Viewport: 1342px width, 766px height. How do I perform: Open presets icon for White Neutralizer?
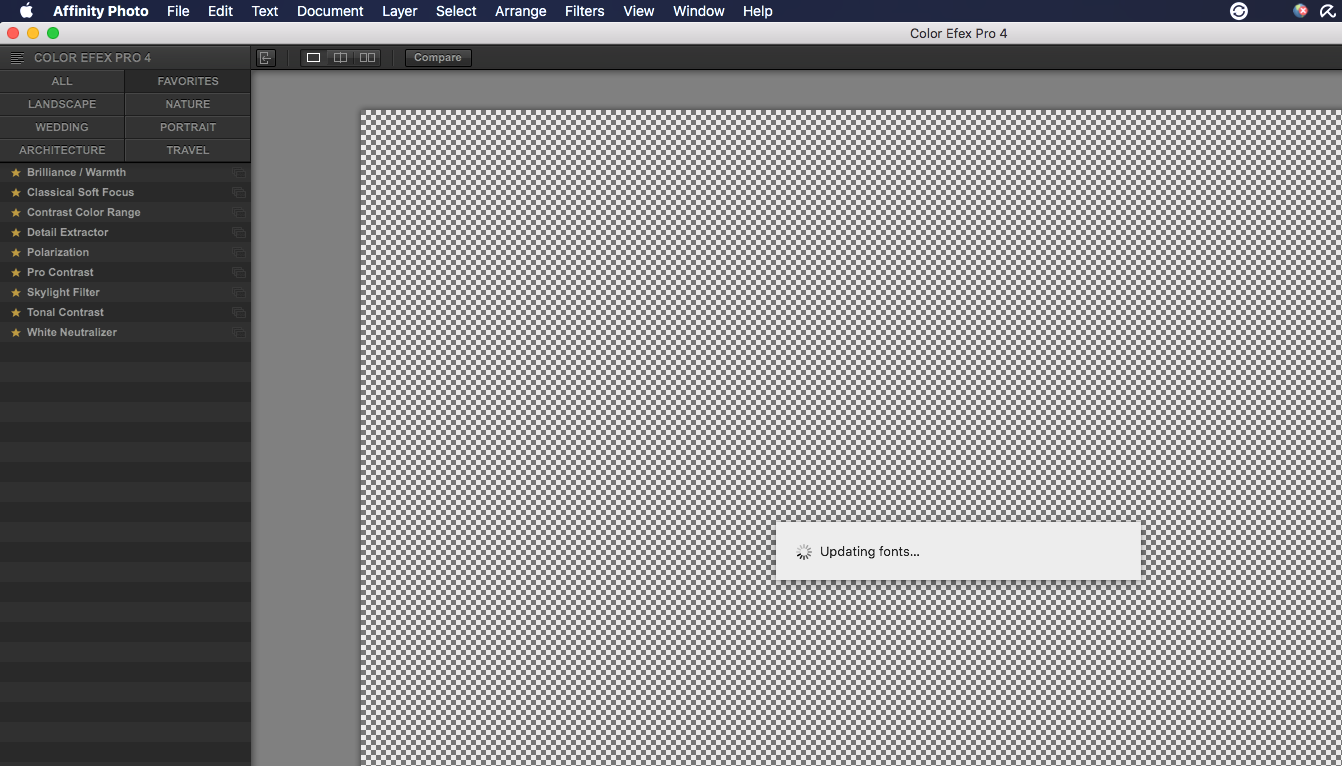(x=239, y=333)
